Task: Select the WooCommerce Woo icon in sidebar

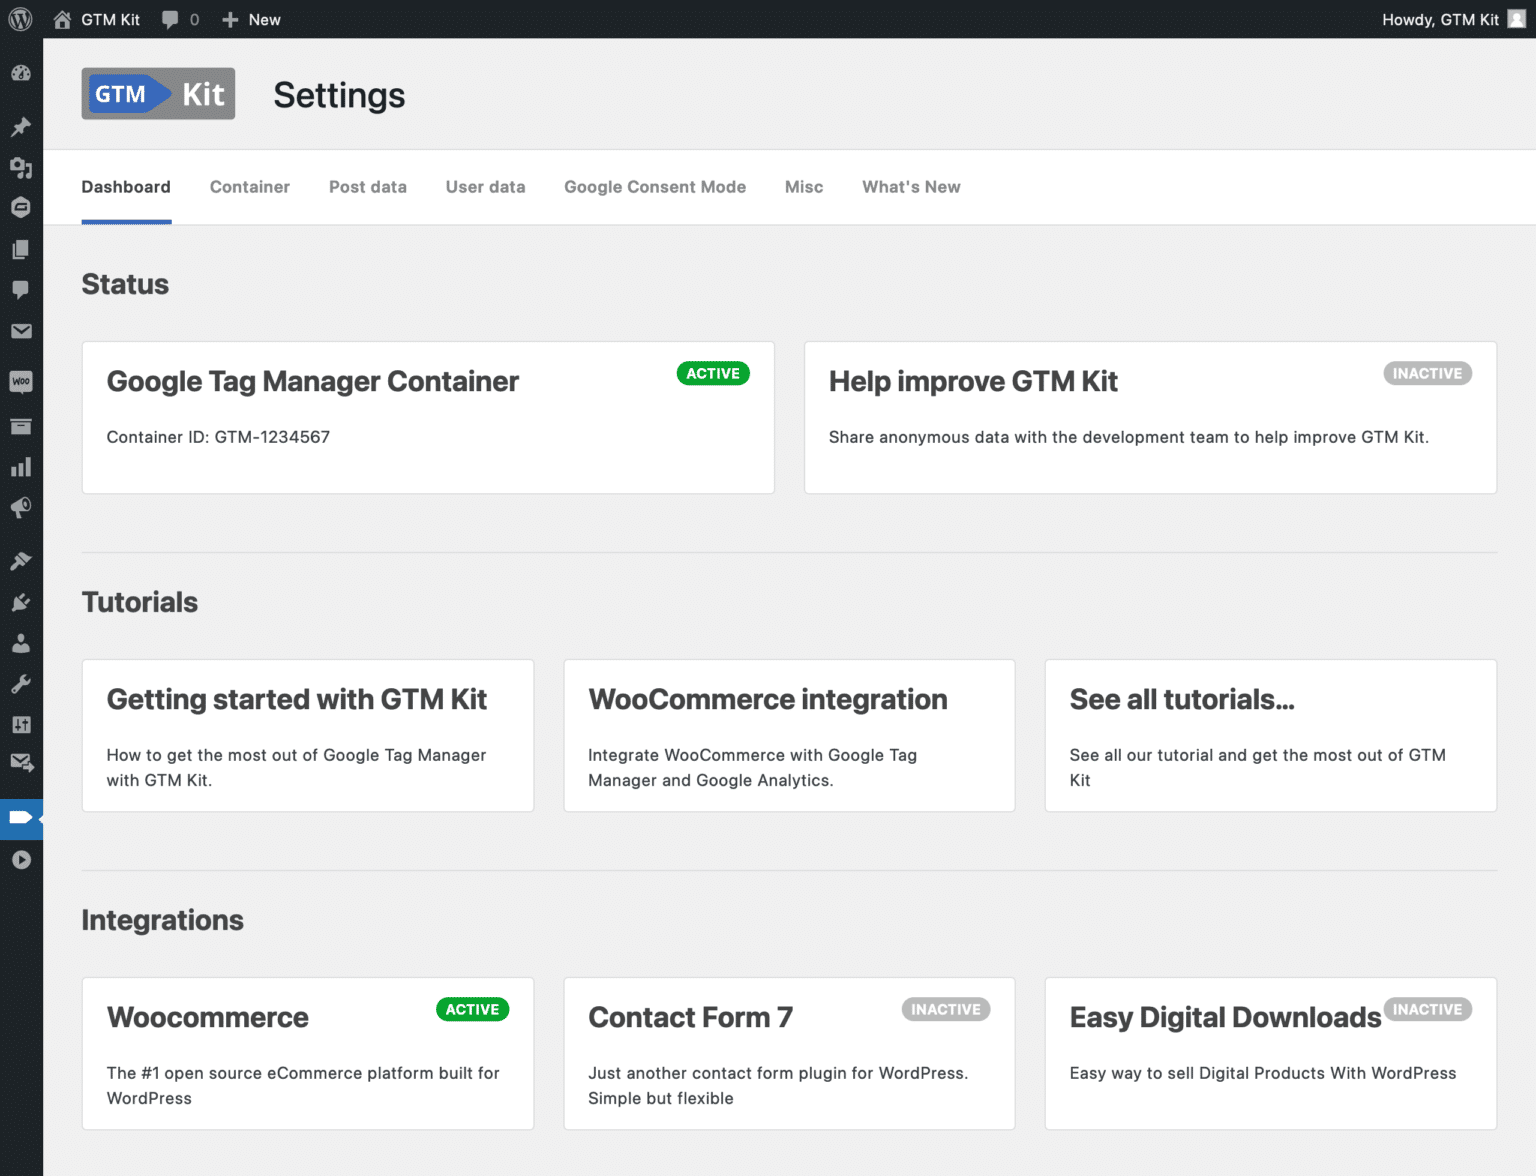Action: click(x=21, y=381)
